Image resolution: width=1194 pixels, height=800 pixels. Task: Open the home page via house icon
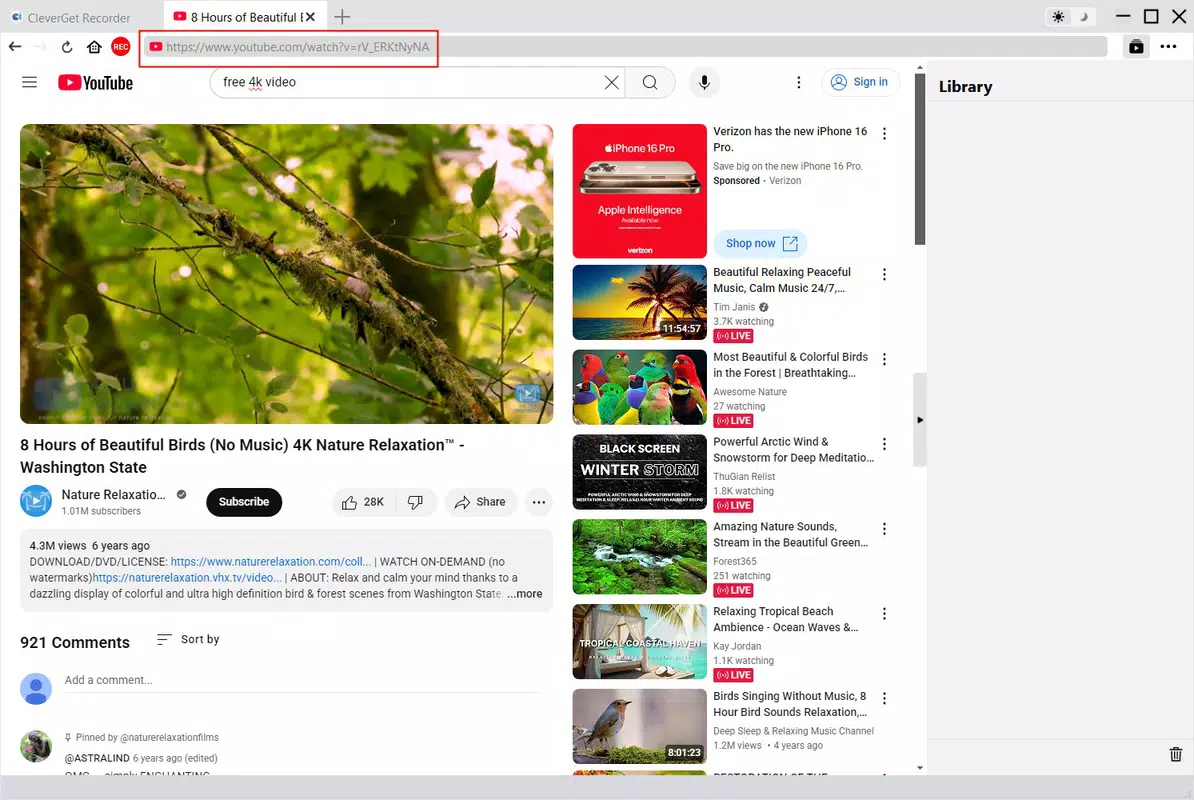[x=94, y=47]
